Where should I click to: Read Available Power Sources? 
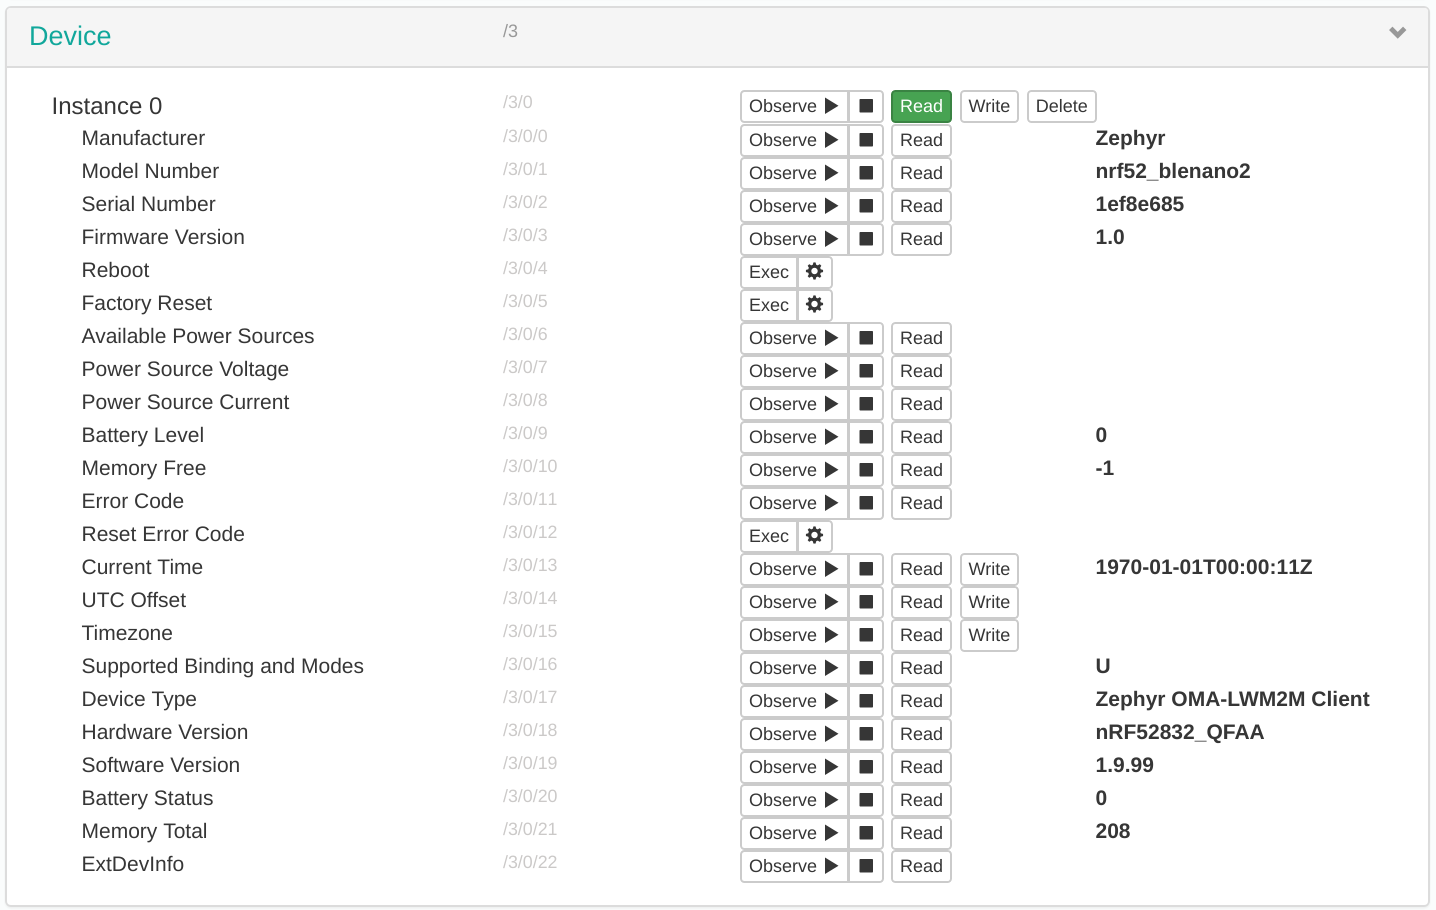pyautogui.click(x=921, y=338)
